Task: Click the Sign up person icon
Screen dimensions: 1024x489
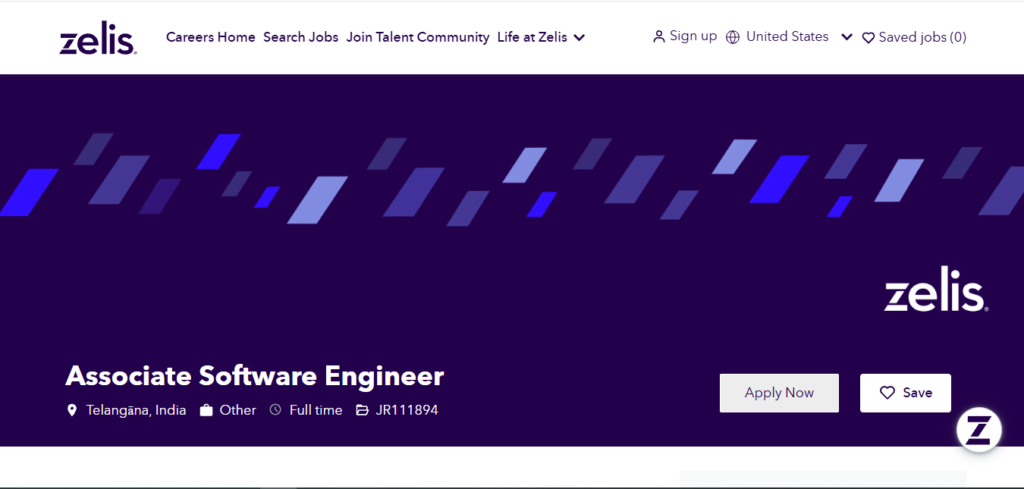Action: coord(658,37)
